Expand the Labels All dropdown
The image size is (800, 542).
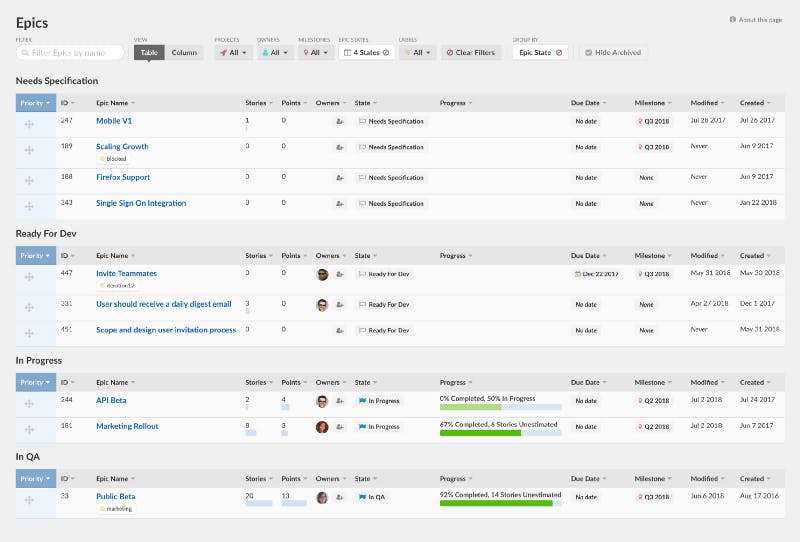417,53
